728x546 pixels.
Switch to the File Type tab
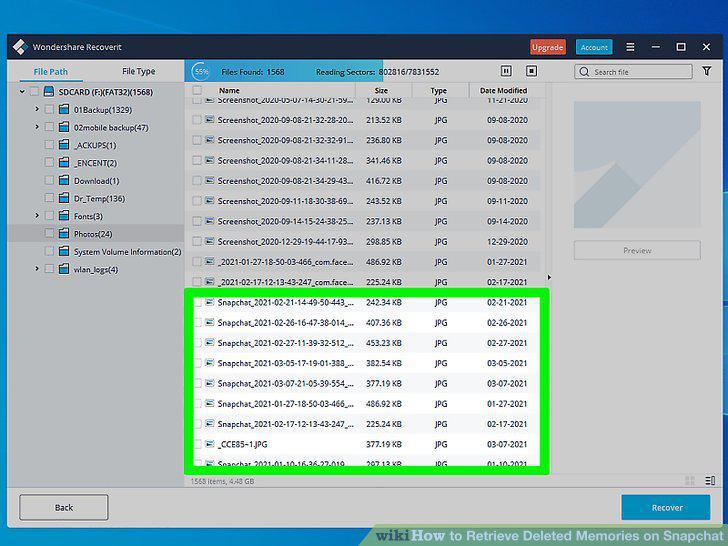pyautogui.click(x=138, y=71)
